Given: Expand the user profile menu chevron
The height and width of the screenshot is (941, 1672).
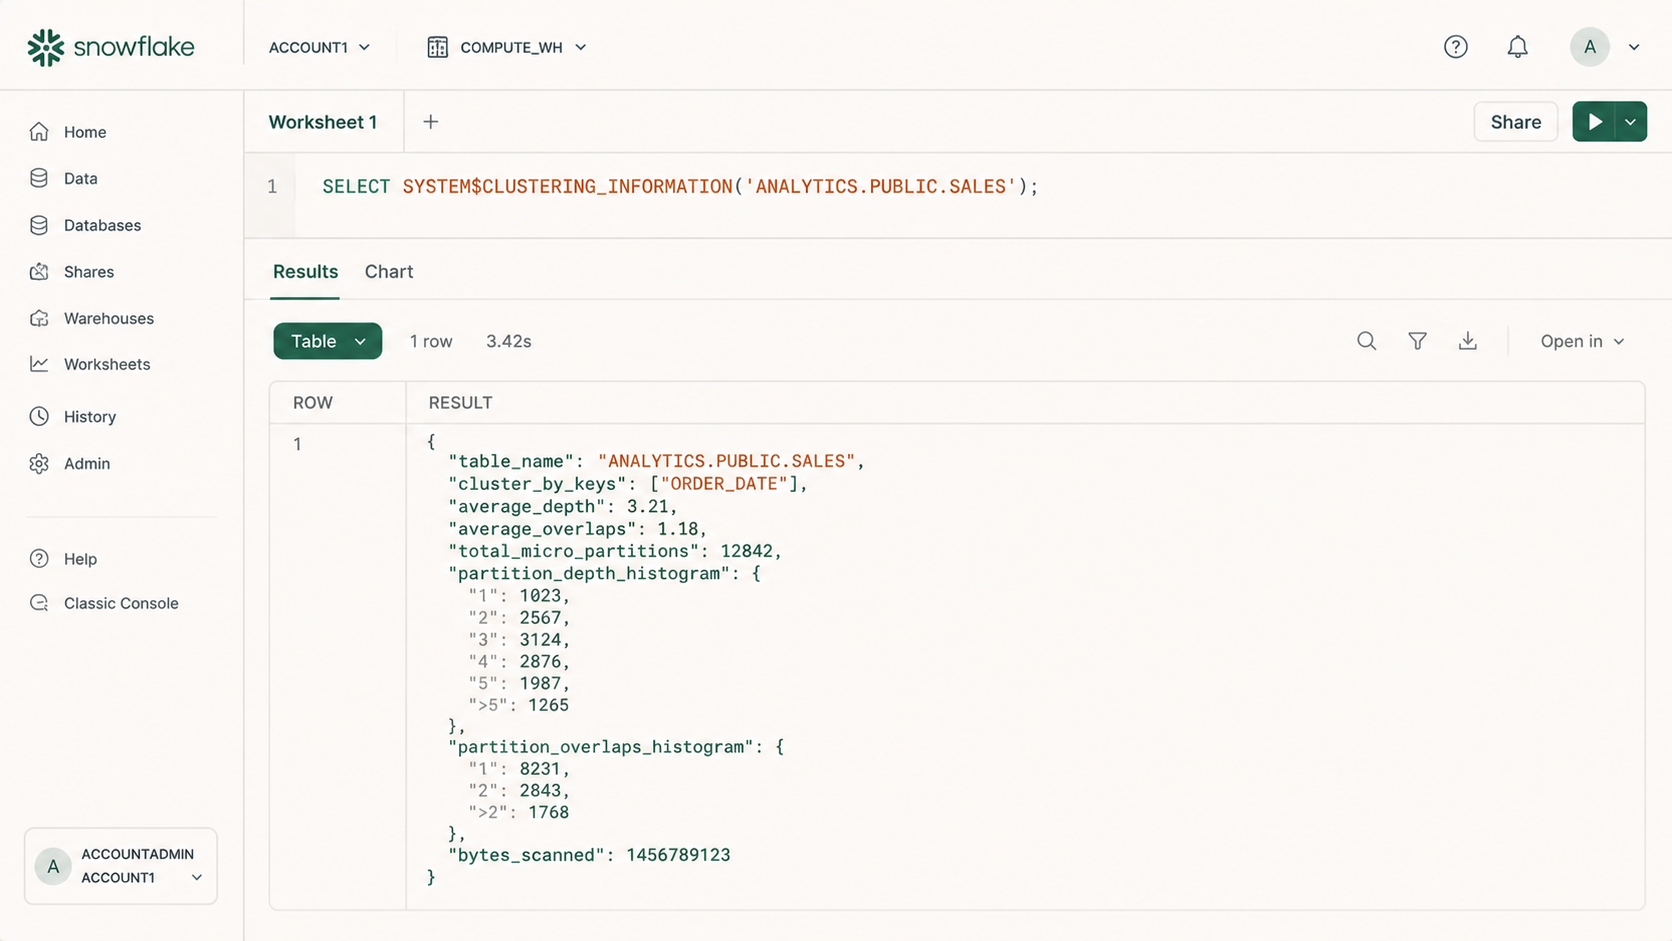Looking at the screenshot, I should (1634, 47).
